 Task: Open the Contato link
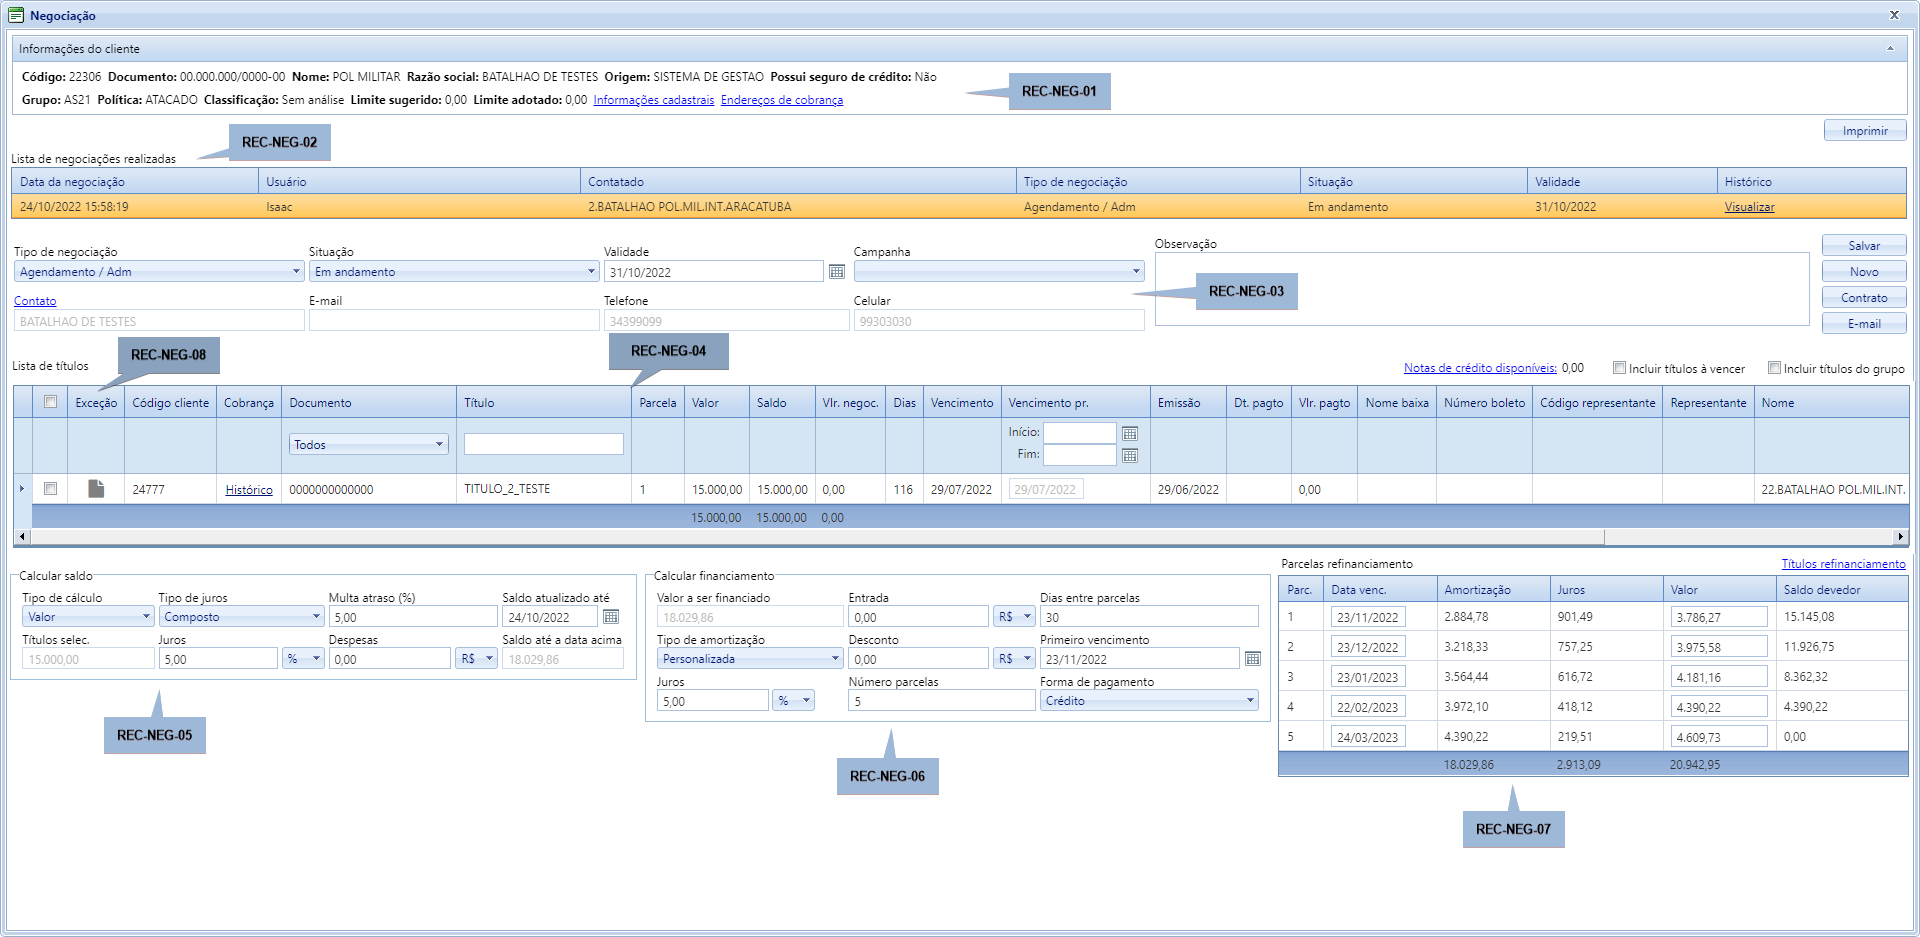tap(35, 301)
